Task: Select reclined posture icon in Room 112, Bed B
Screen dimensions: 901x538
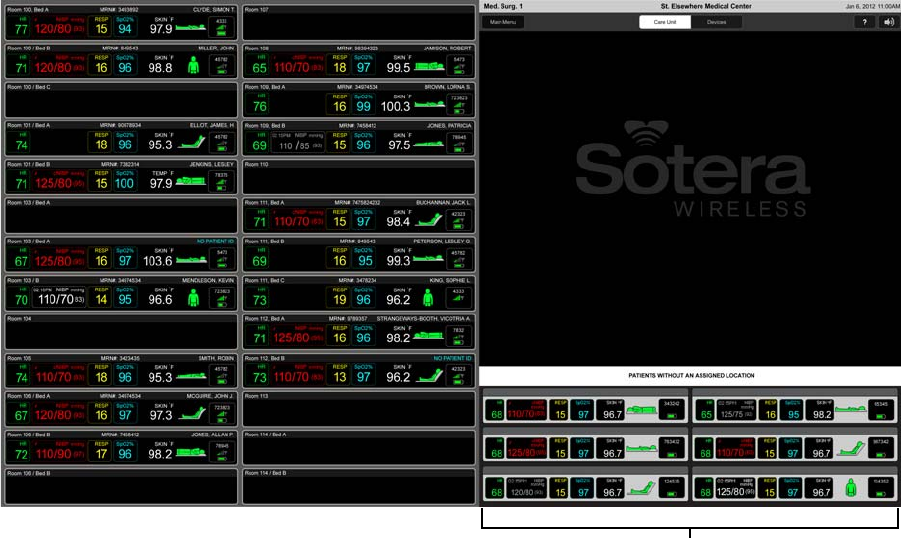Action: click(x=429, y=375)
